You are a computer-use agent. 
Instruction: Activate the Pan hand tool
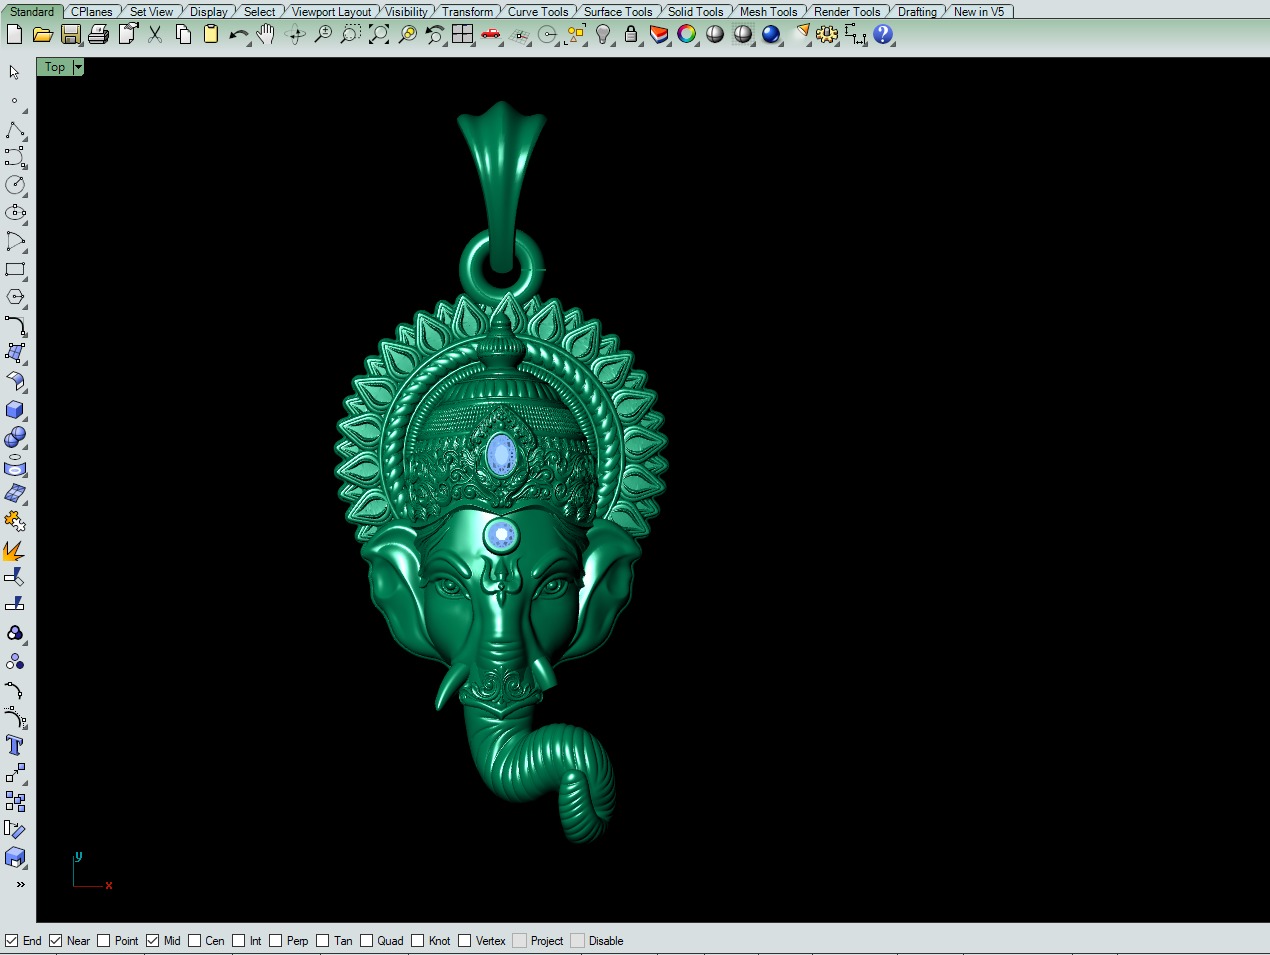(266, 34)
